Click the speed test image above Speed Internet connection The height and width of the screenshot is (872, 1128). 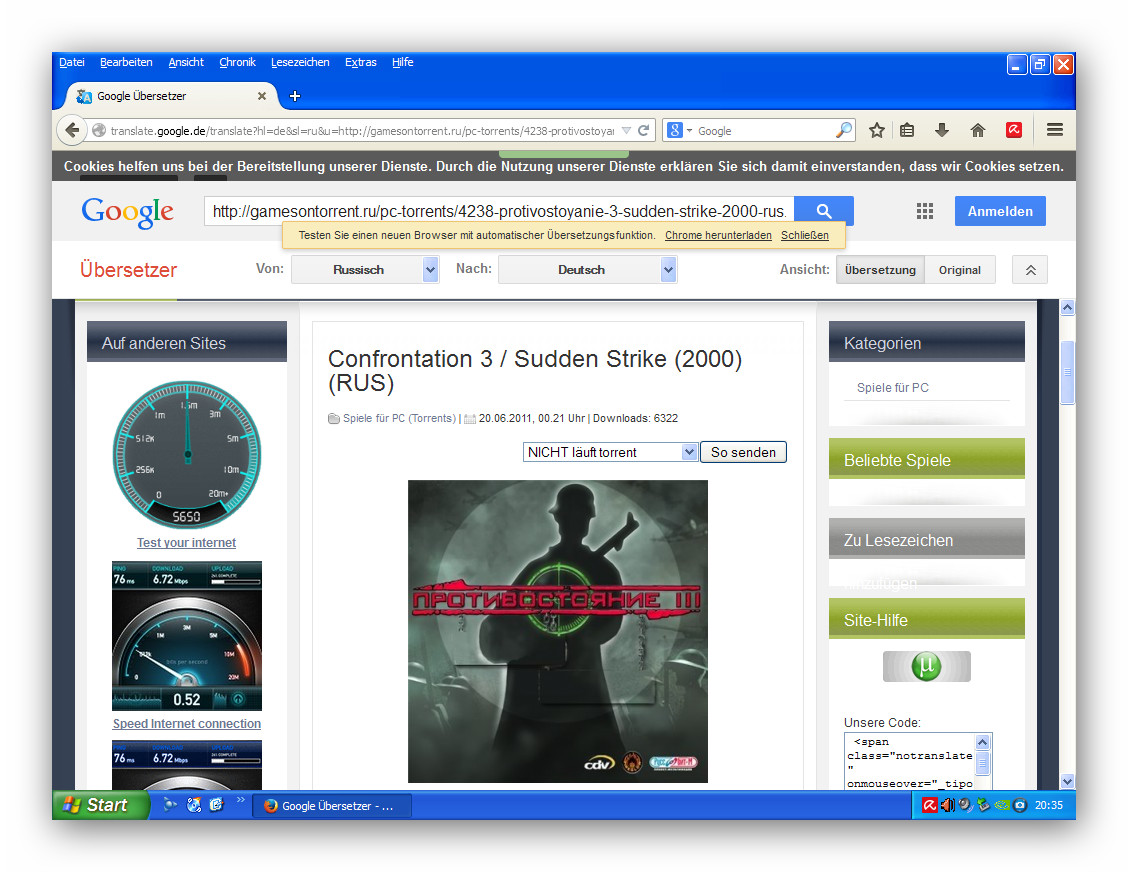187,636
